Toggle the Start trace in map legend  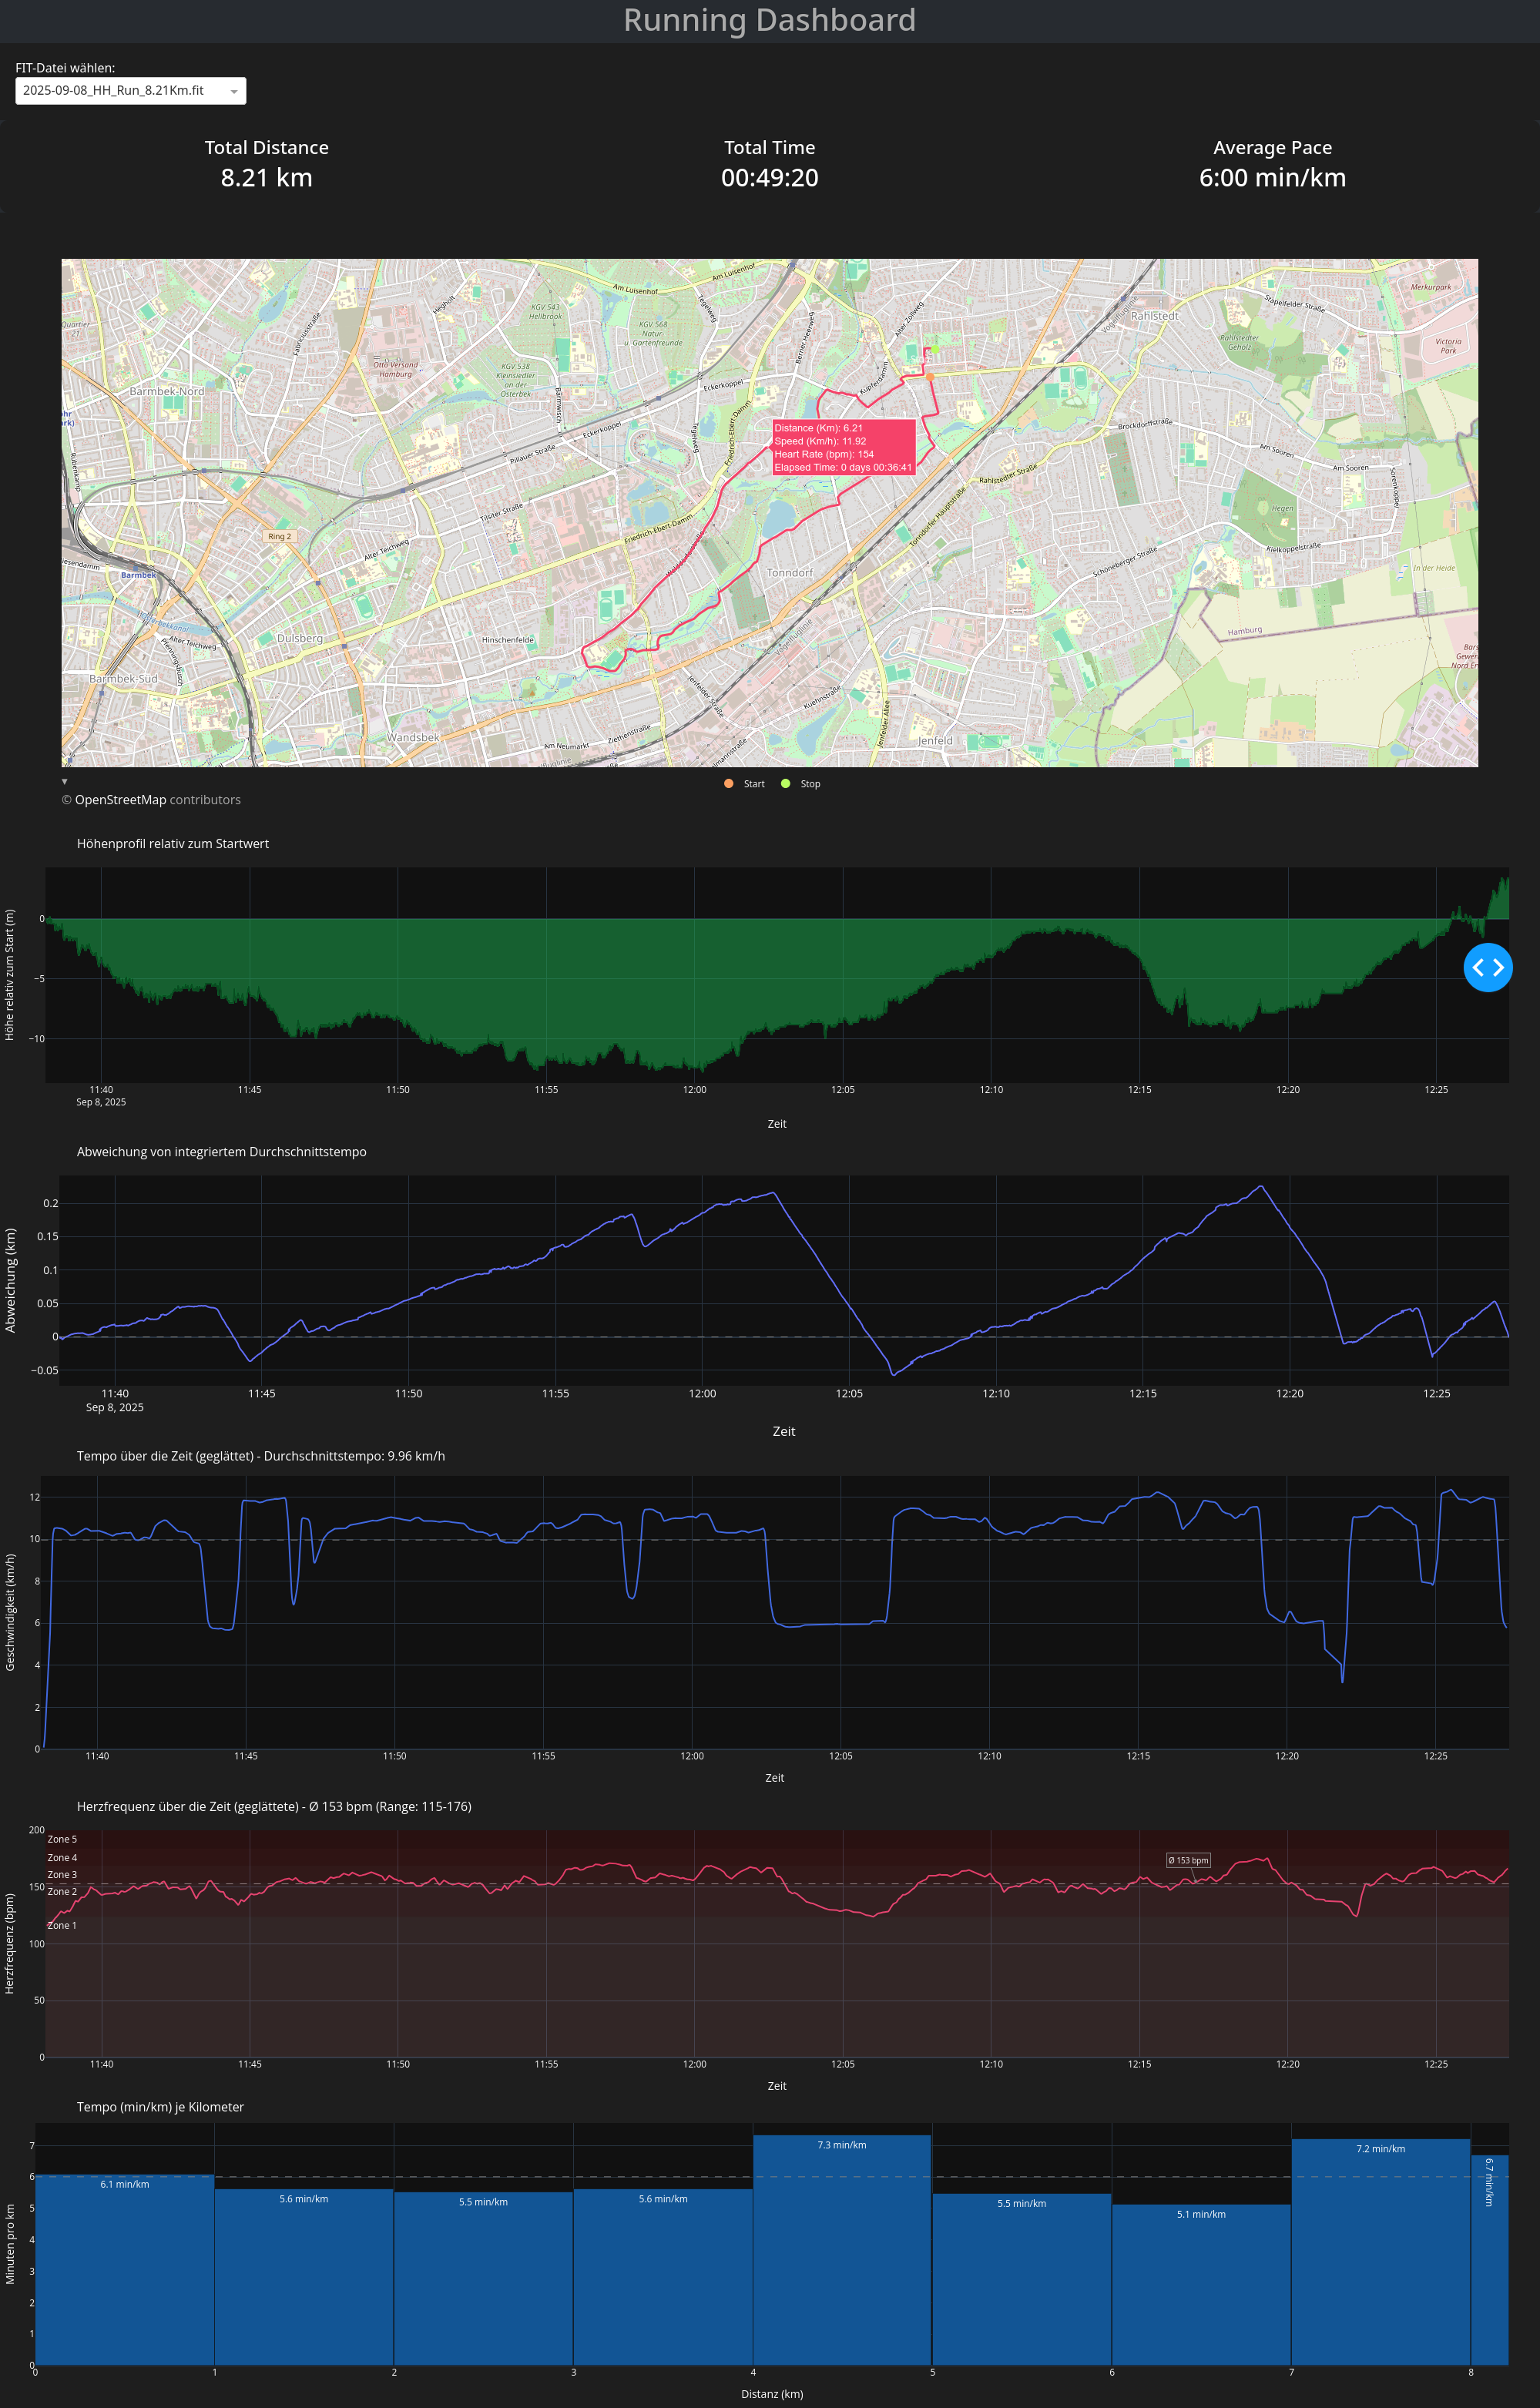753,784
